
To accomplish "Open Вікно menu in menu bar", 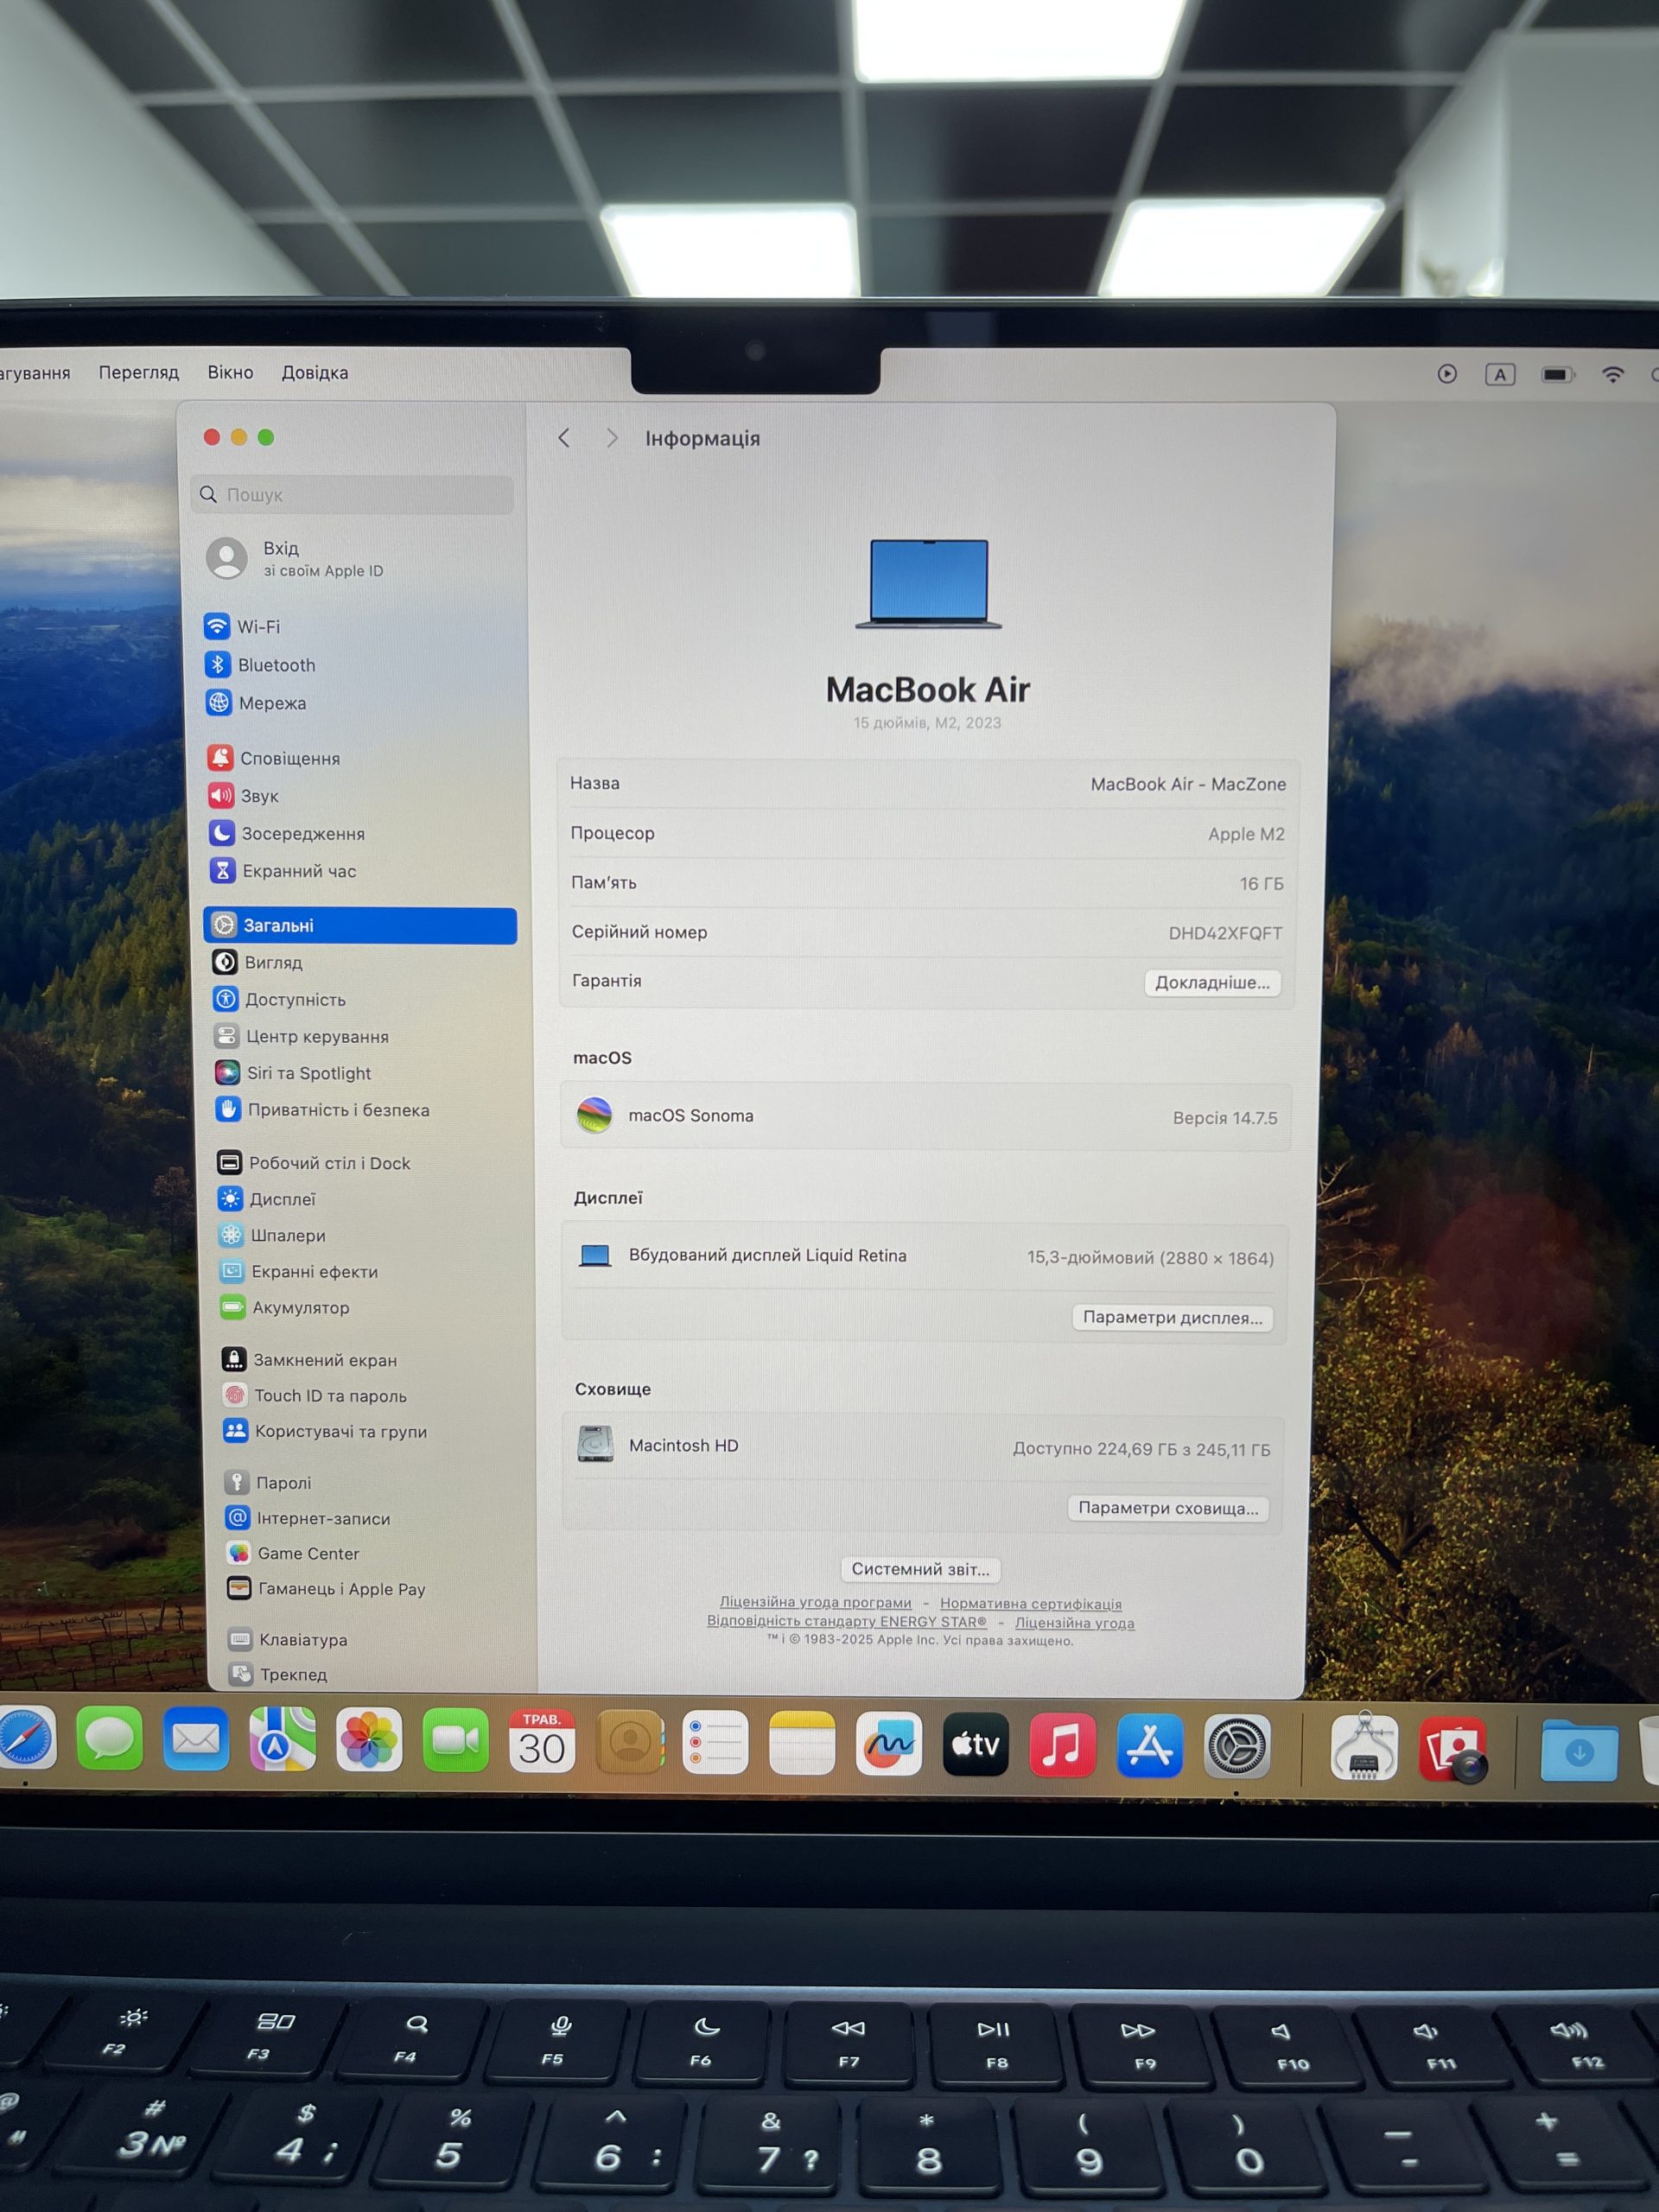I will [x=230, y=372].
